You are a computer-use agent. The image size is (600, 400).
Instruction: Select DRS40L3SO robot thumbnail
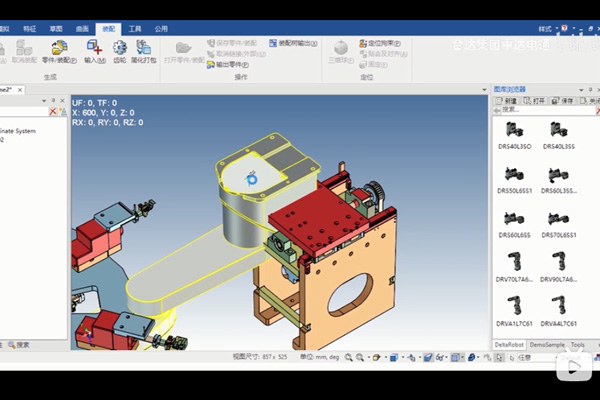(x=514, y=134)
